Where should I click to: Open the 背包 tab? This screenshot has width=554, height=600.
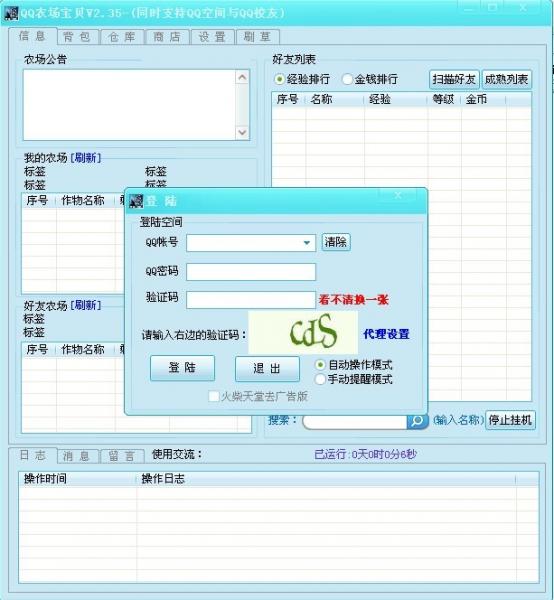tap(77, 37)
